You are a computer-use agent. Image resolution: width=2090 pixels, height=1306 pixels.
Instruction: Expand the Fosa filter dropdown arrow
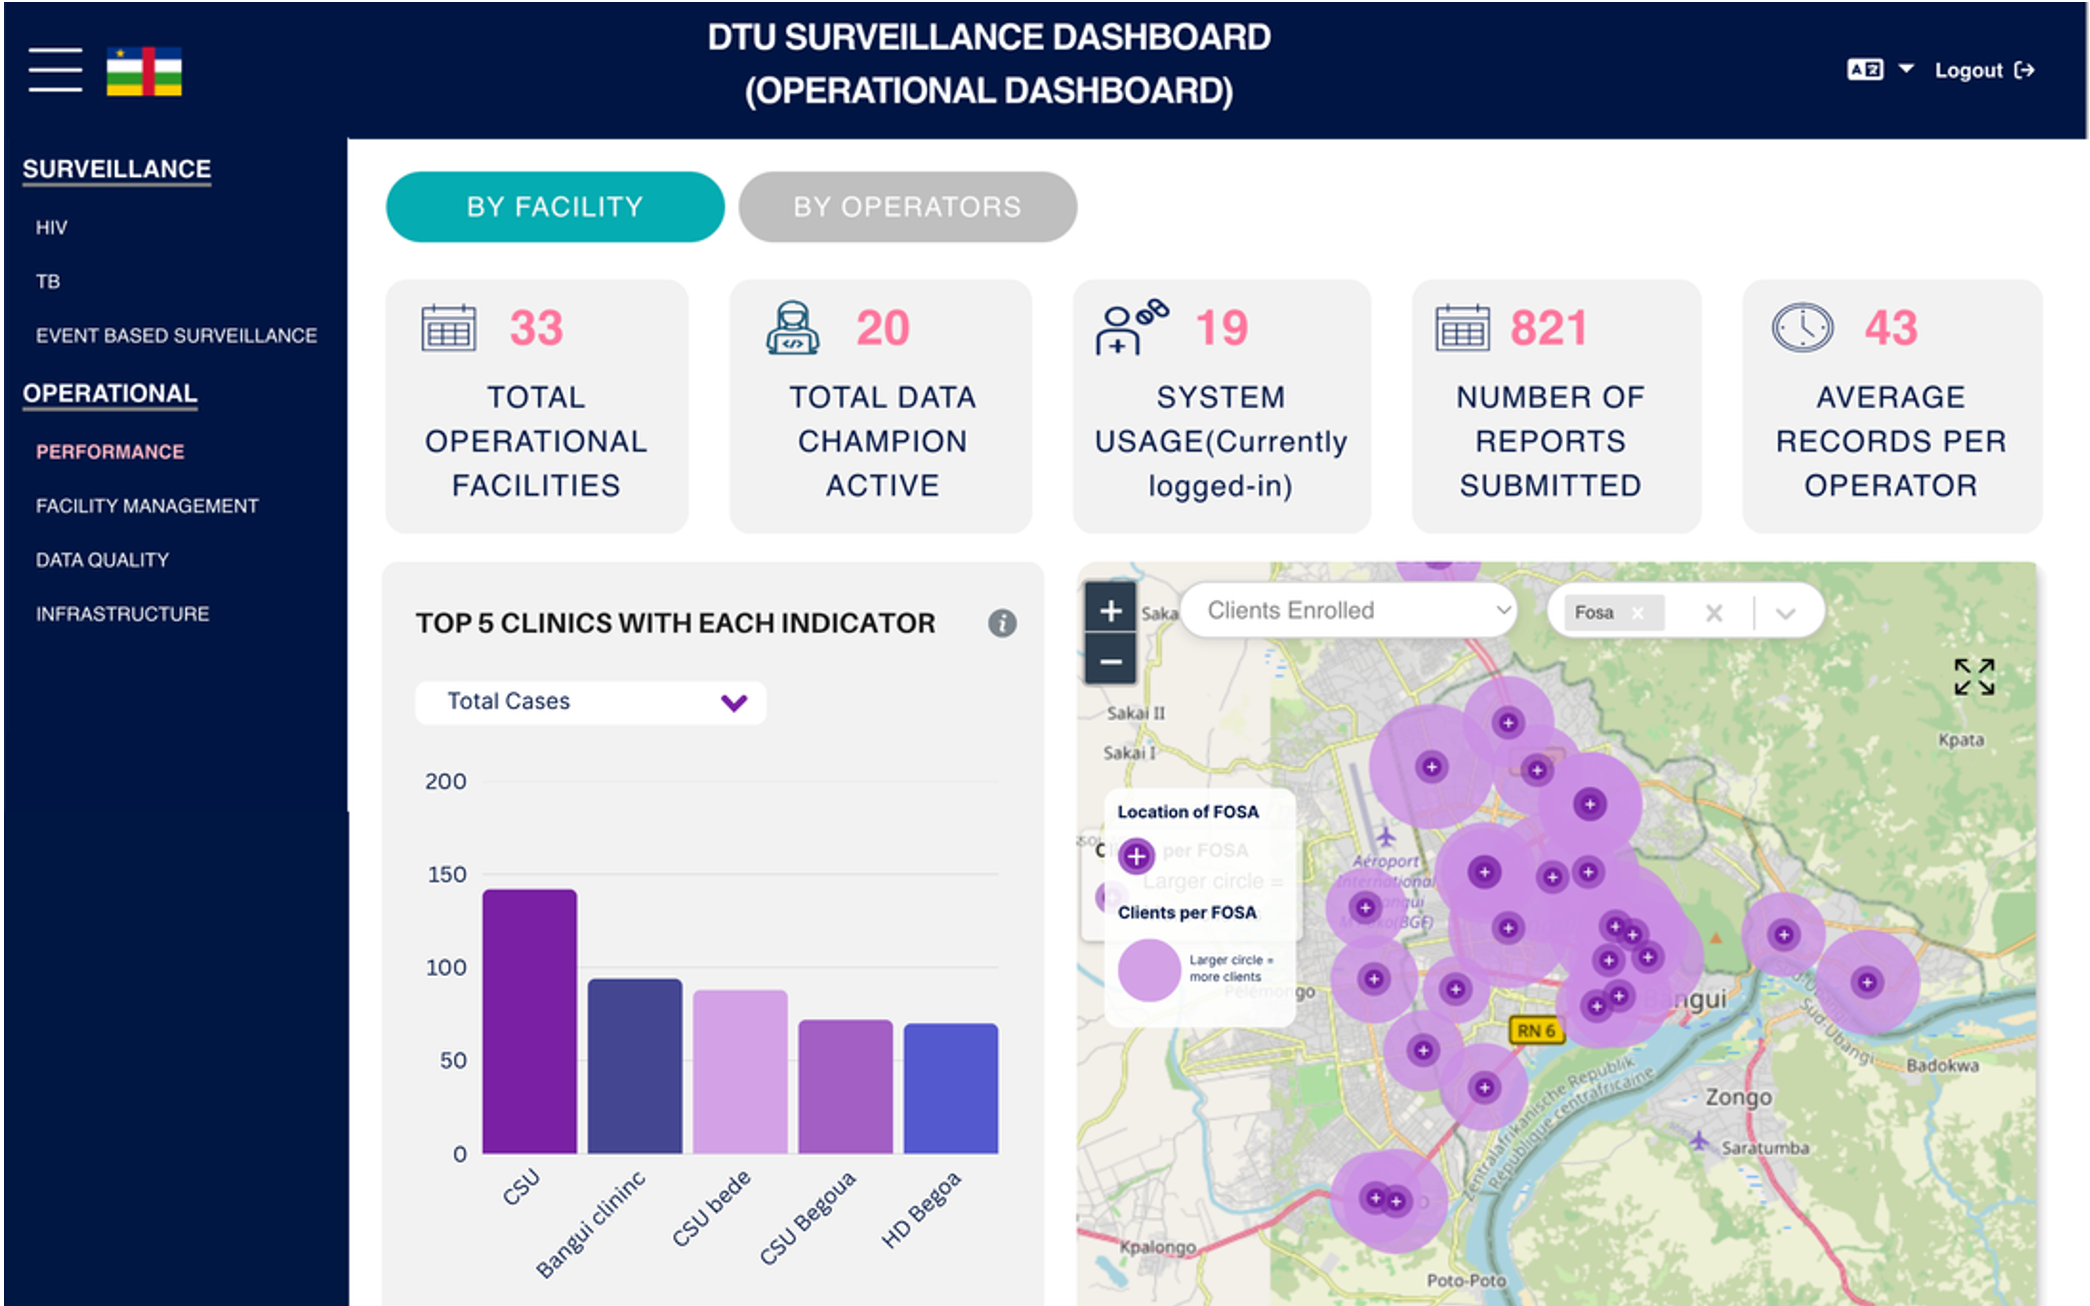1786,613
